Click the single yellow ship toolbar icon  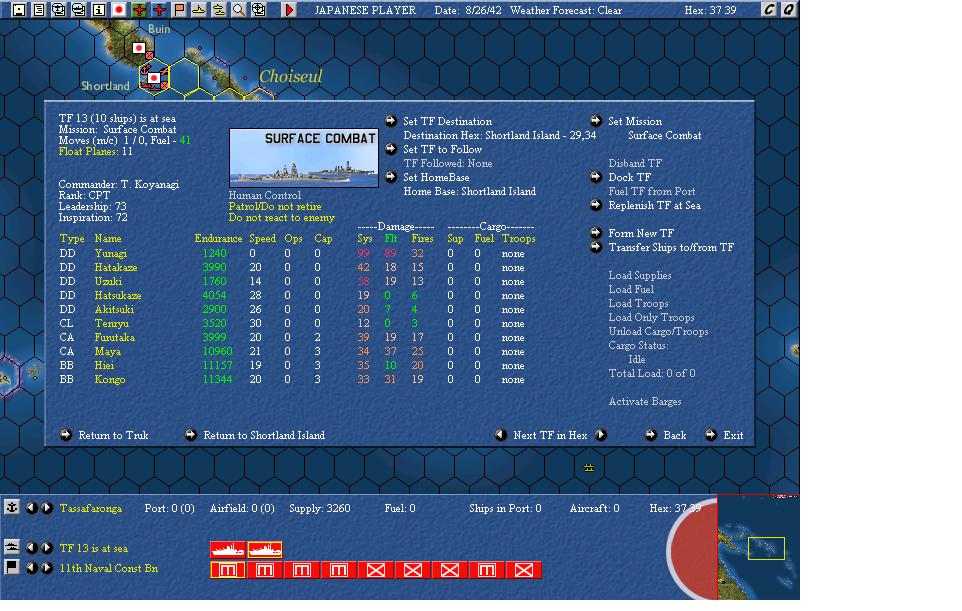click(x=199, y=10)
